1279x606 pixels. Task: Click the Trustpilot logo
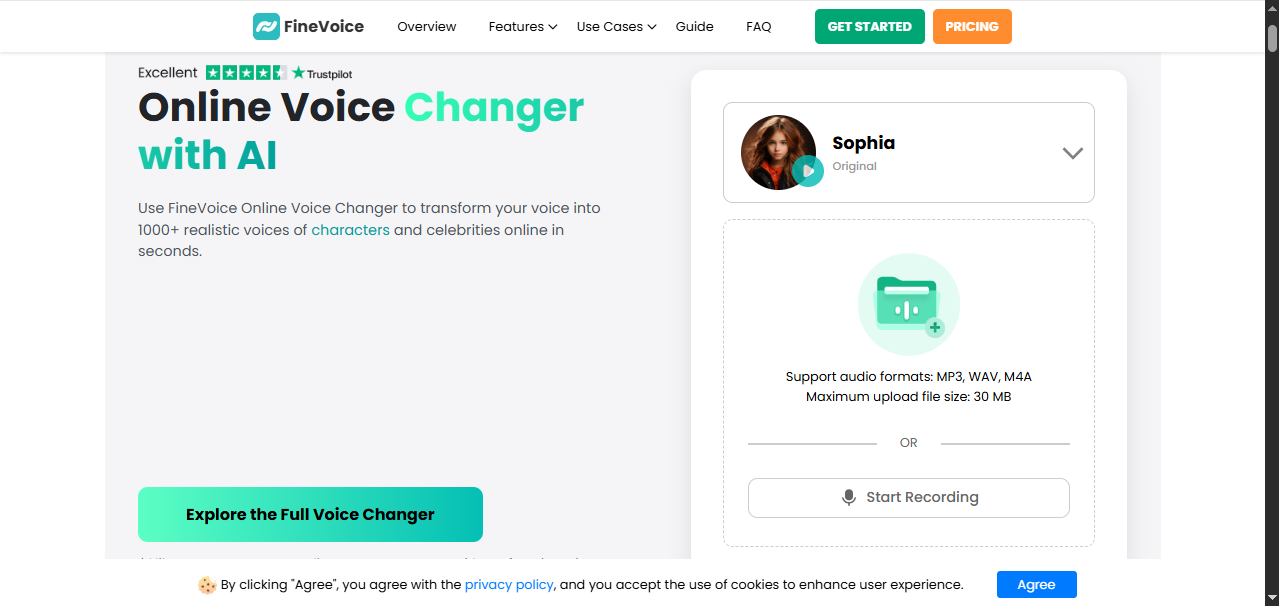pos(322,74)
